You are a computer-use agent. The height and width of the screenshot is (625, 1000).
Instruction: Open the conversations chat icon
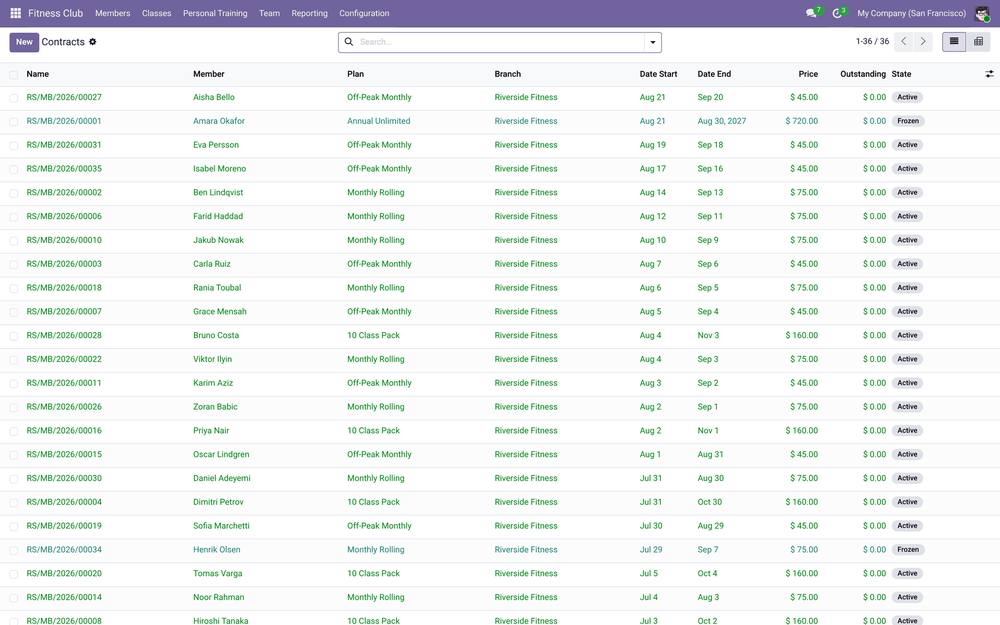click(x=811, y=13)
